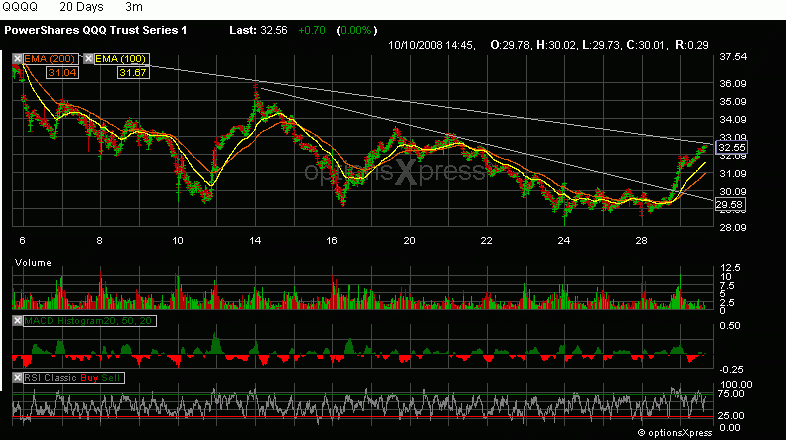Open the MACD Histogram 20, 50, 20 label
Screen dimensions: 786x440
tap(88, 321)
